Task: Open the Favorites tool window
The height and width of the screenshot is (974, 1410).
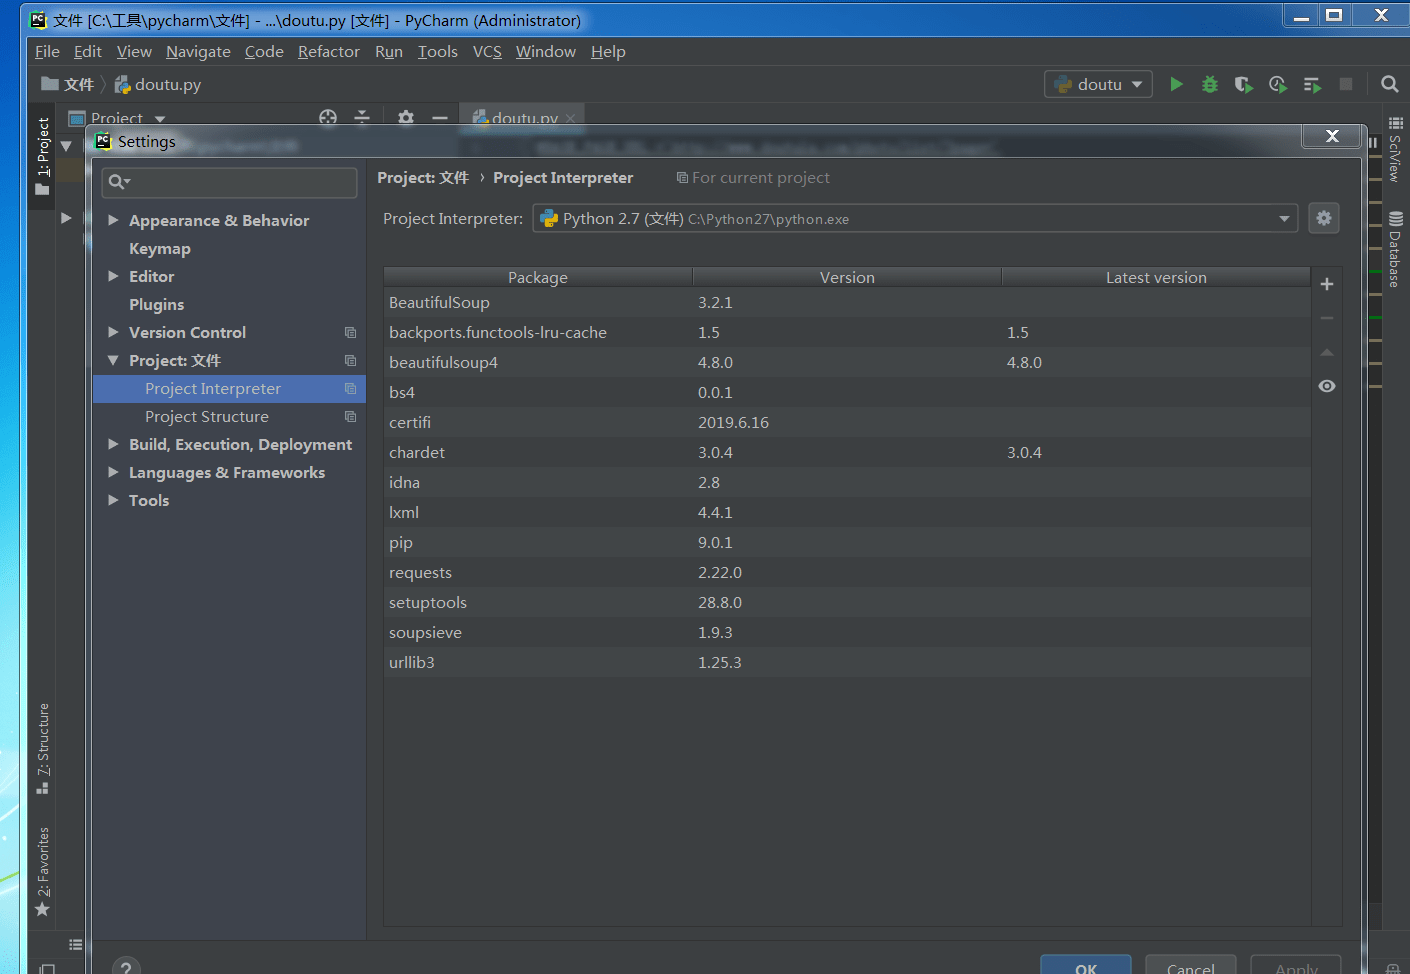Action: 43,871
